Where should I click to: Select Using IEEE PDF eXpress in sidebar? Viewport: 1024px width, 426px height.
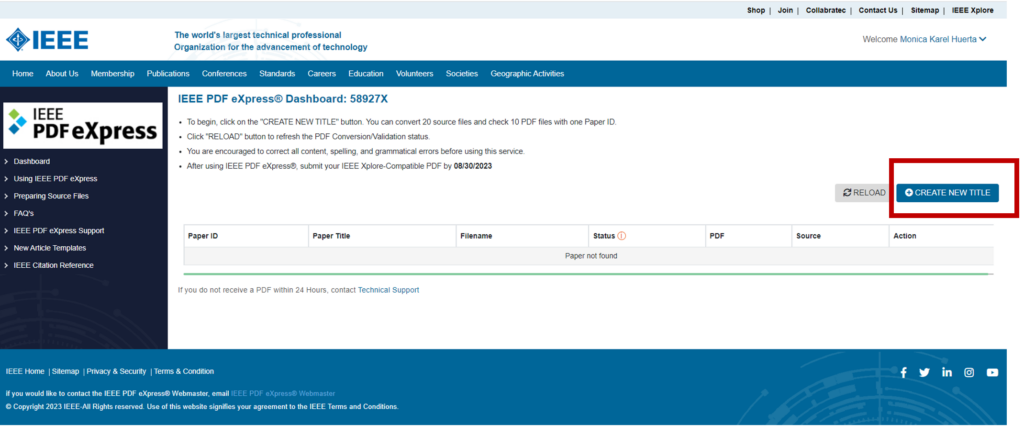coord(55,178)
